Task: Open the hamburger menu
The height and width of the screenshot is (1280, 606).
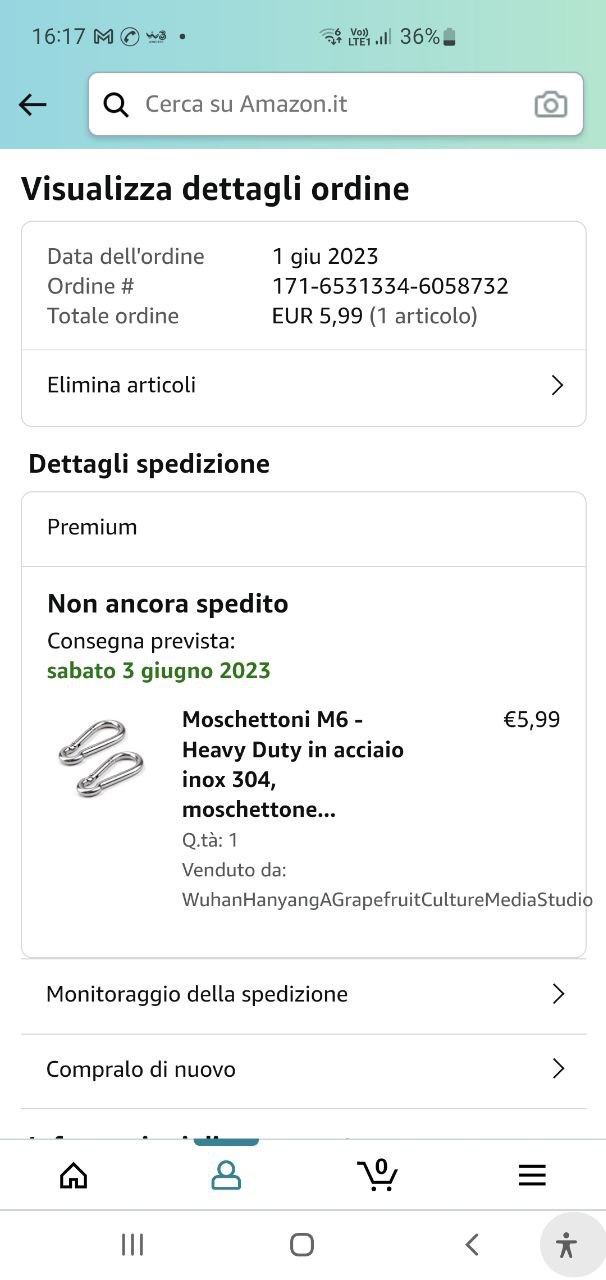Action: 532,1175
